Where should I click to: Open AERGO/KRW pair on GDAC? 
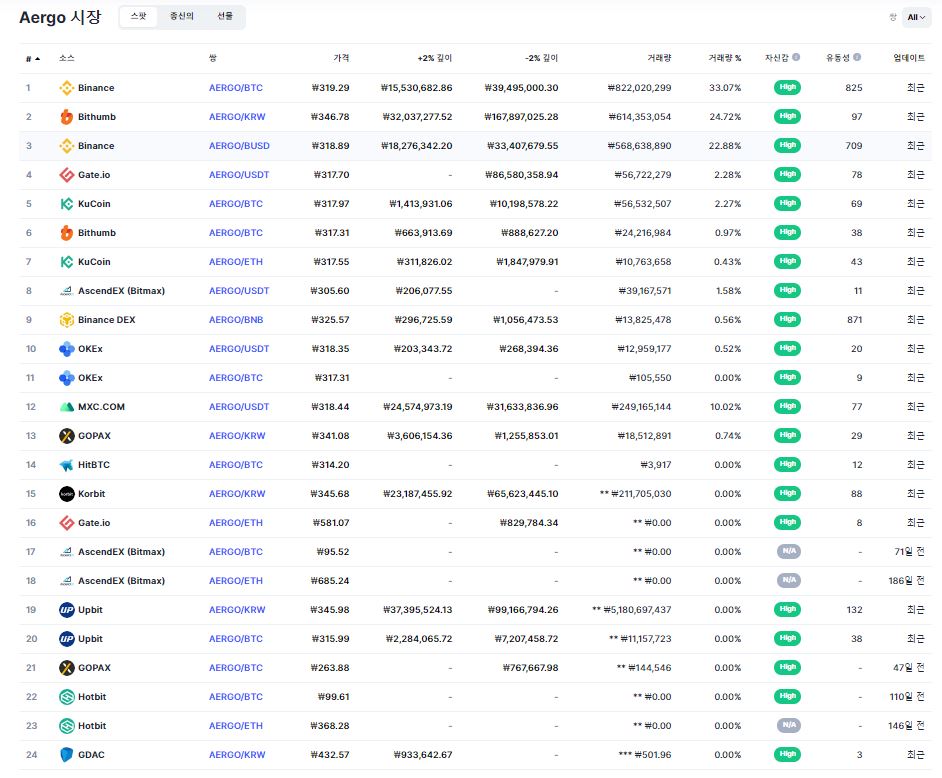pos(237,755)
